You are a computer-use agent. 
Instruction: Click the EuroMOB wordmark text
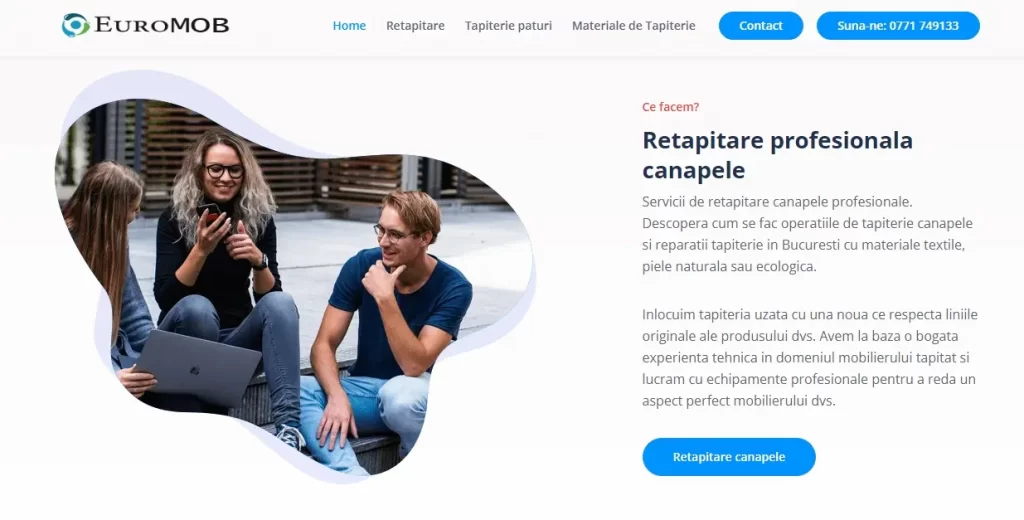[161, 25]
